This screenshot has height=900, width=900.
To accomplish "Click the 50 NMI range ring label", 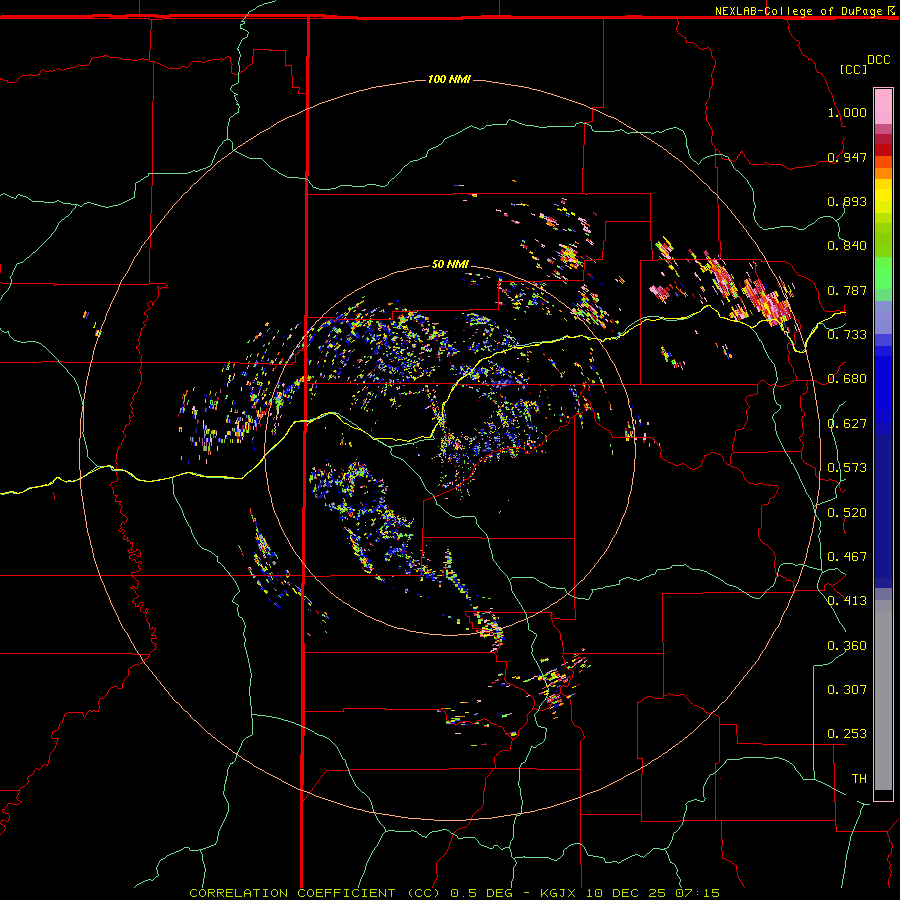I will tap(450, 264).
